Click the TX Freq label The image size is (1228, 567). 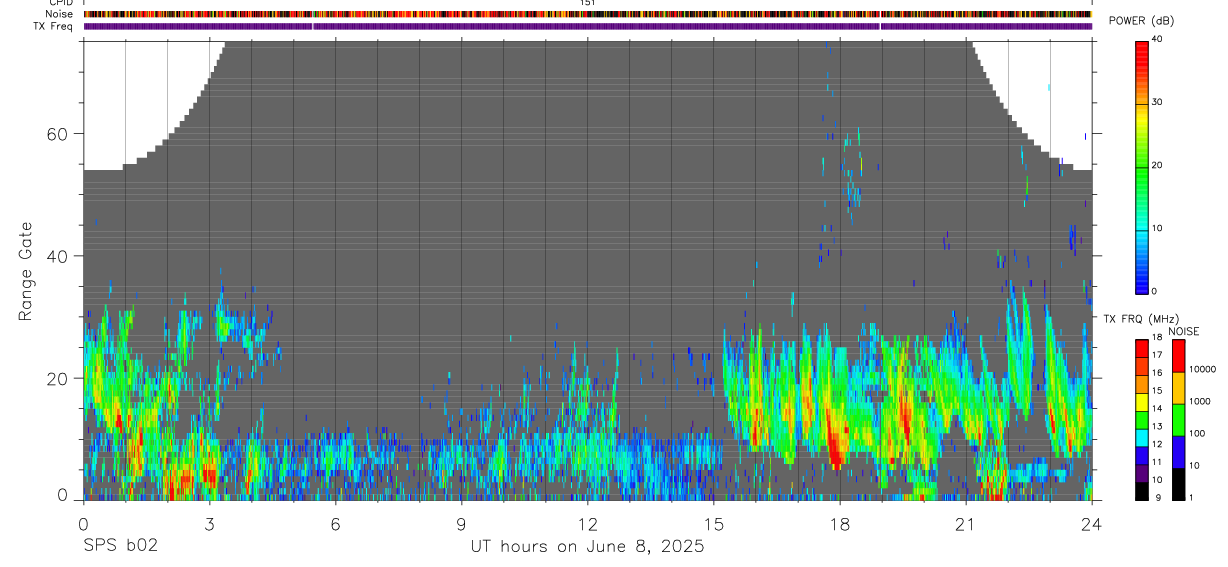tap(54, 26)
